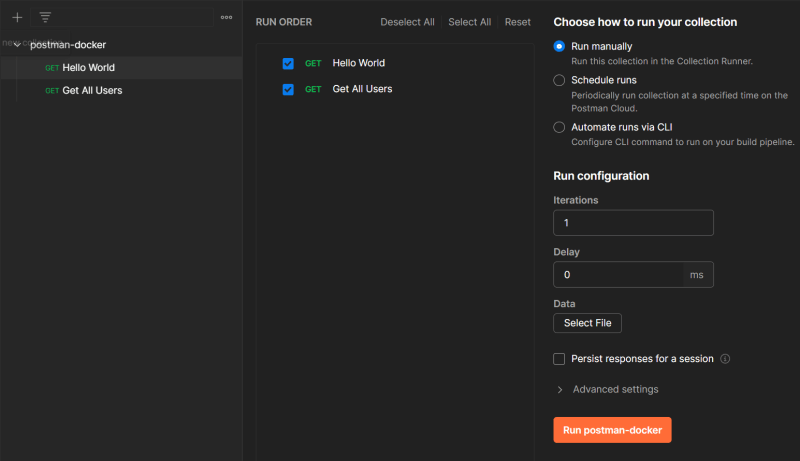Viewport: 800px width, 461px height.
Task: Open Get All Users request in sidebar
Action: [92, 90]
